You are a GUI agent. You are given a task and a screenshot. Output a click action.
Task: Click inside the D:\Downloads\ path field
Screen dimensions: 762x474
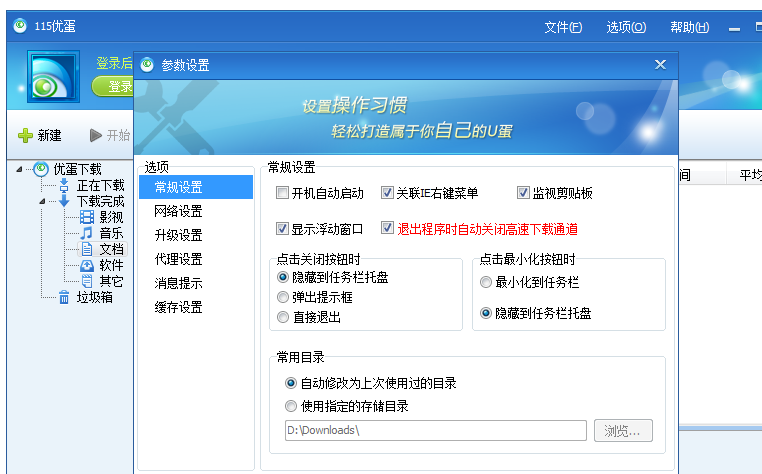click(x=435, y=430)
